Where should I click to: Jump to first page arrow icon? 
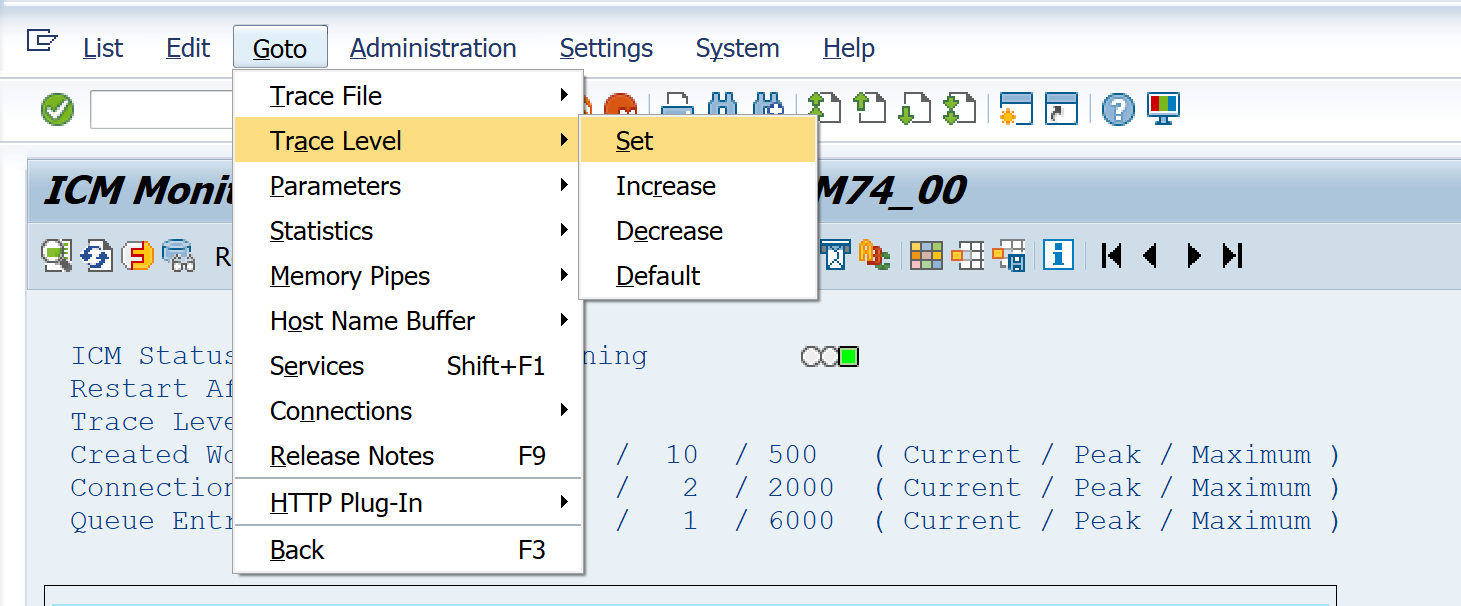coord(1110,256)
